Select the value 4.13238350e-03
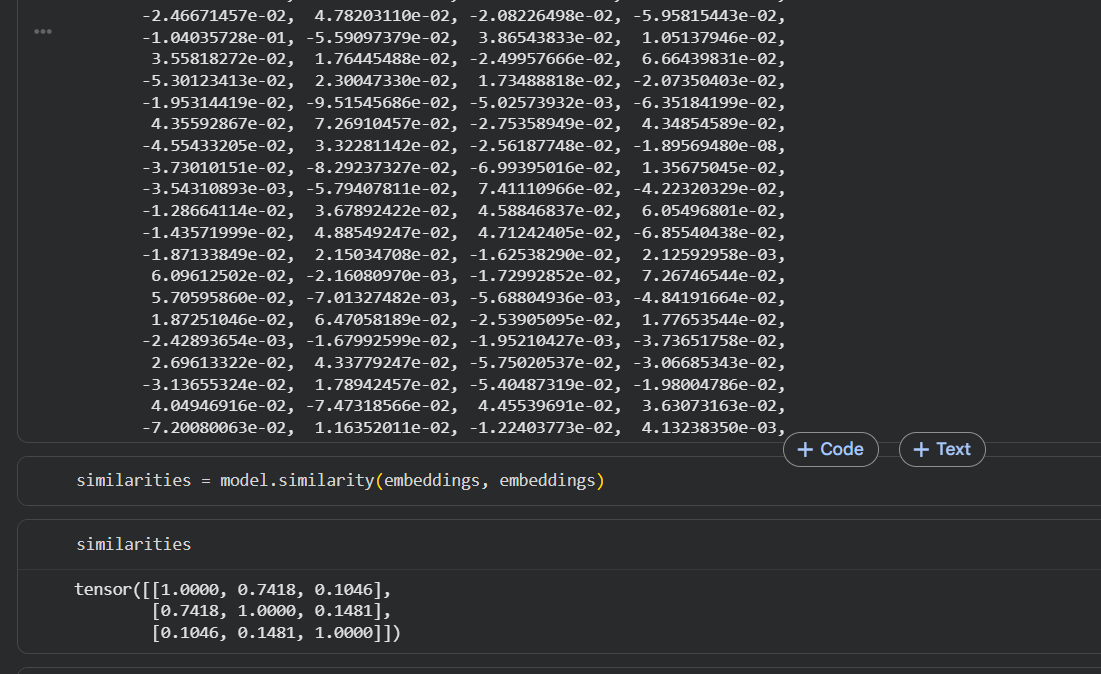Viewport: 1101px width, 674px height. 708,428
